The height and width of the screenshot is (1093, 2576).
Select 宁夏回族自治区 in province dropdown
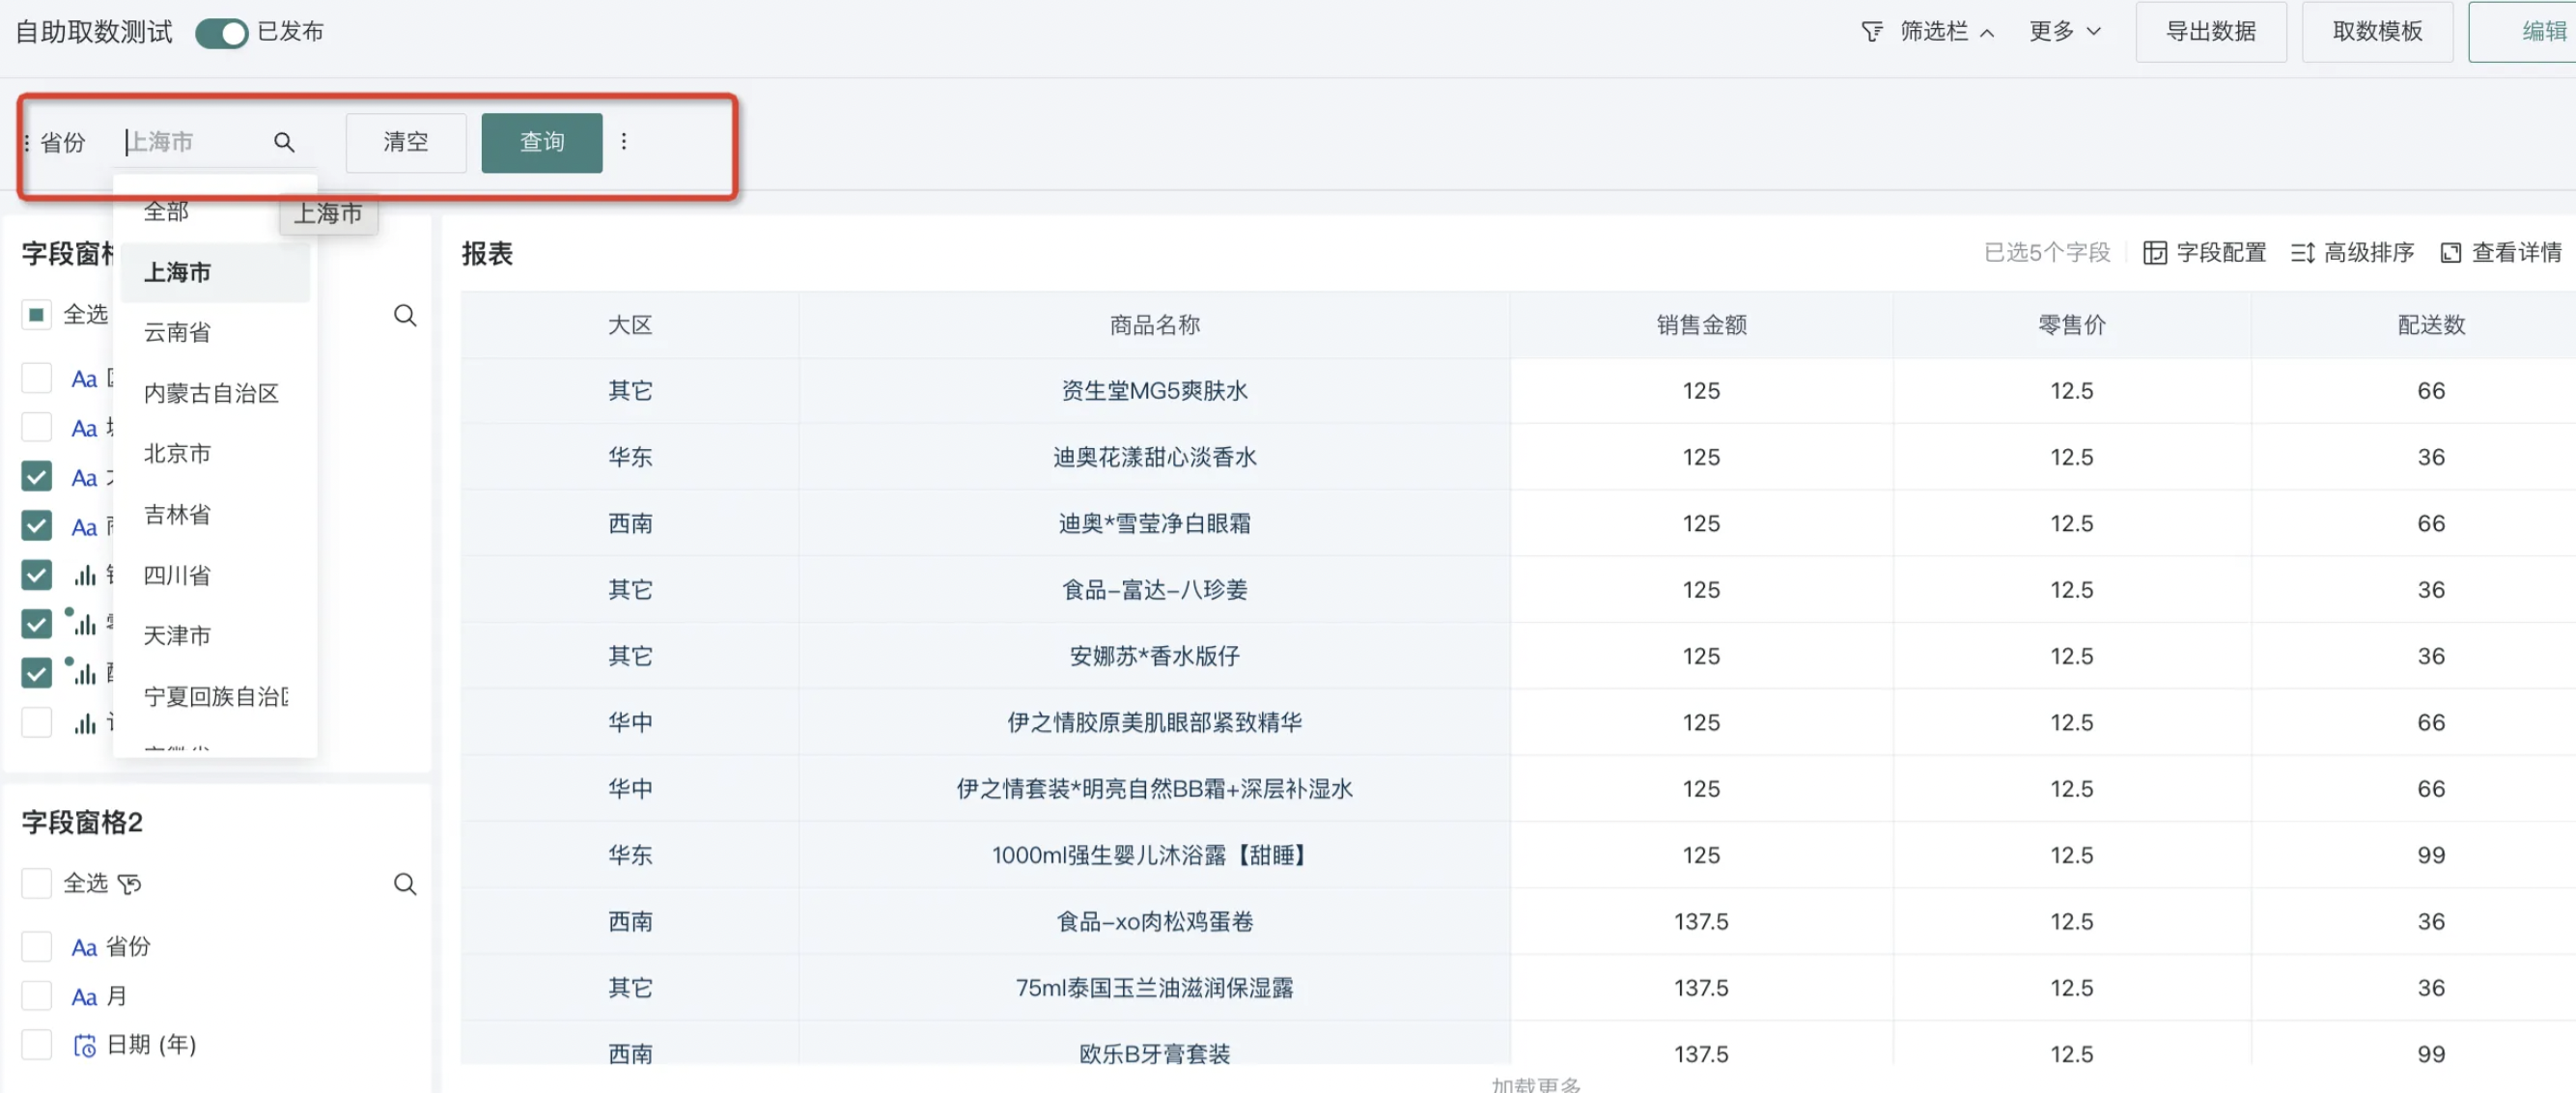pyautogui.click(x=215, y=696)
